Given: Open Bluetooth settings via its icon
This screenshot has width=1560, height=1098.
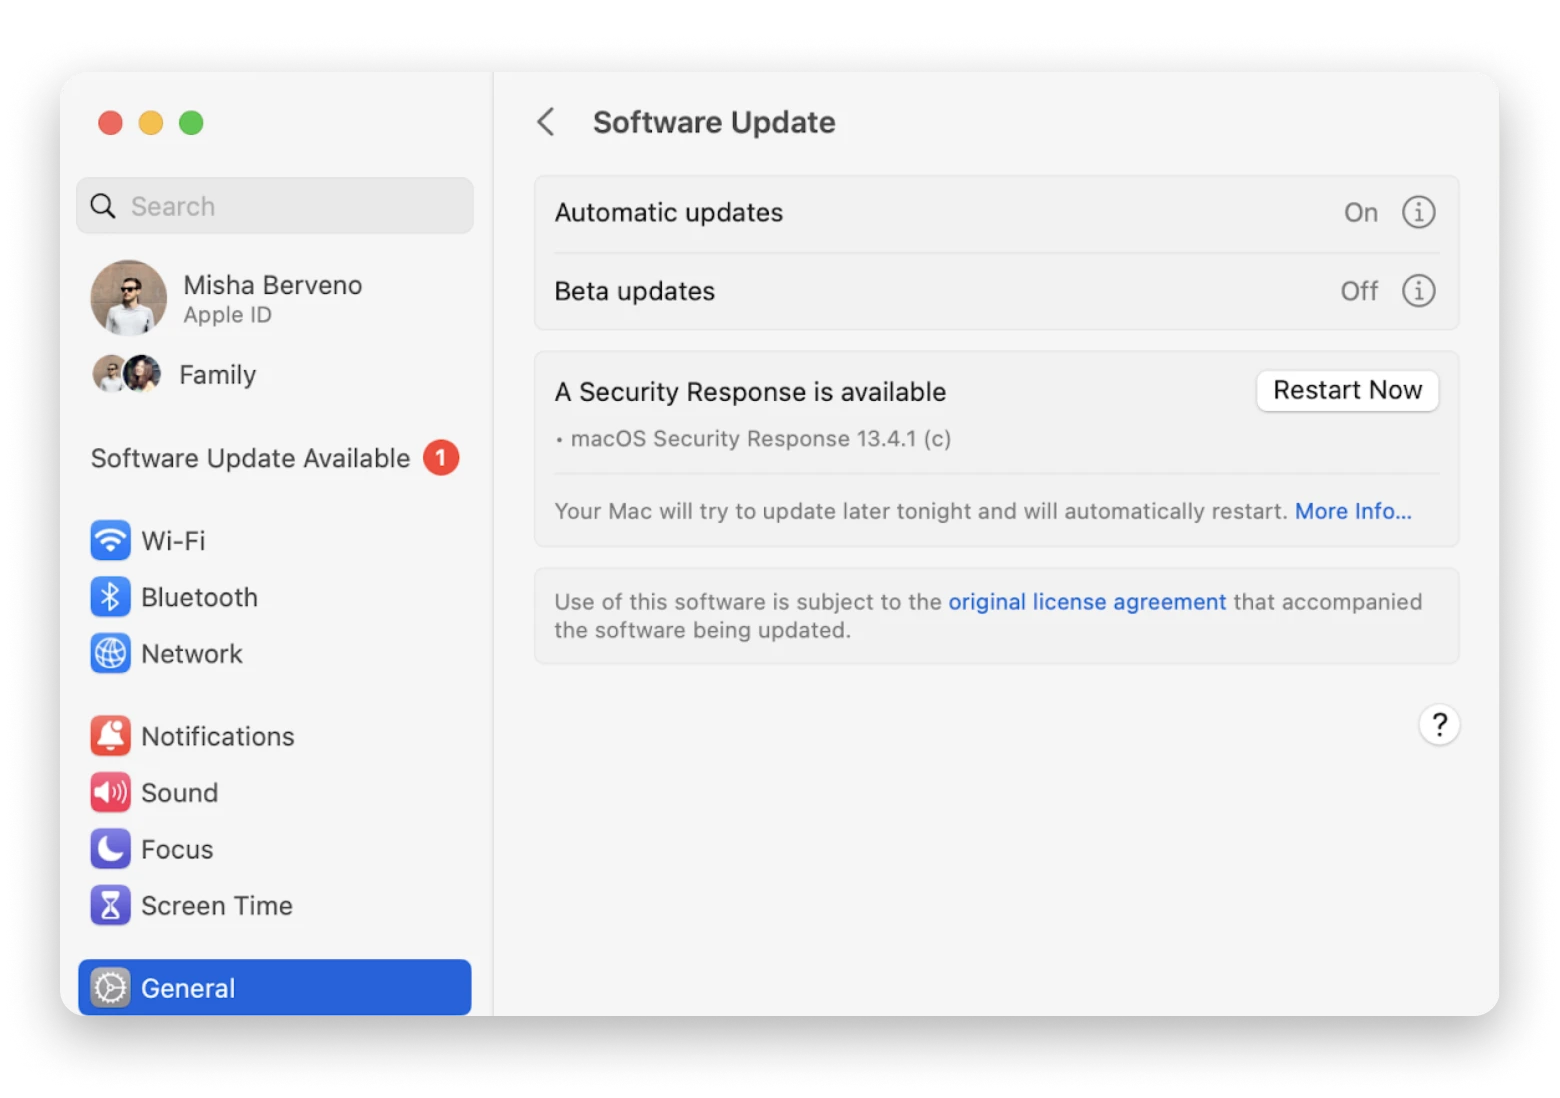Looking at the screenshot, I should tap(110, 597).
